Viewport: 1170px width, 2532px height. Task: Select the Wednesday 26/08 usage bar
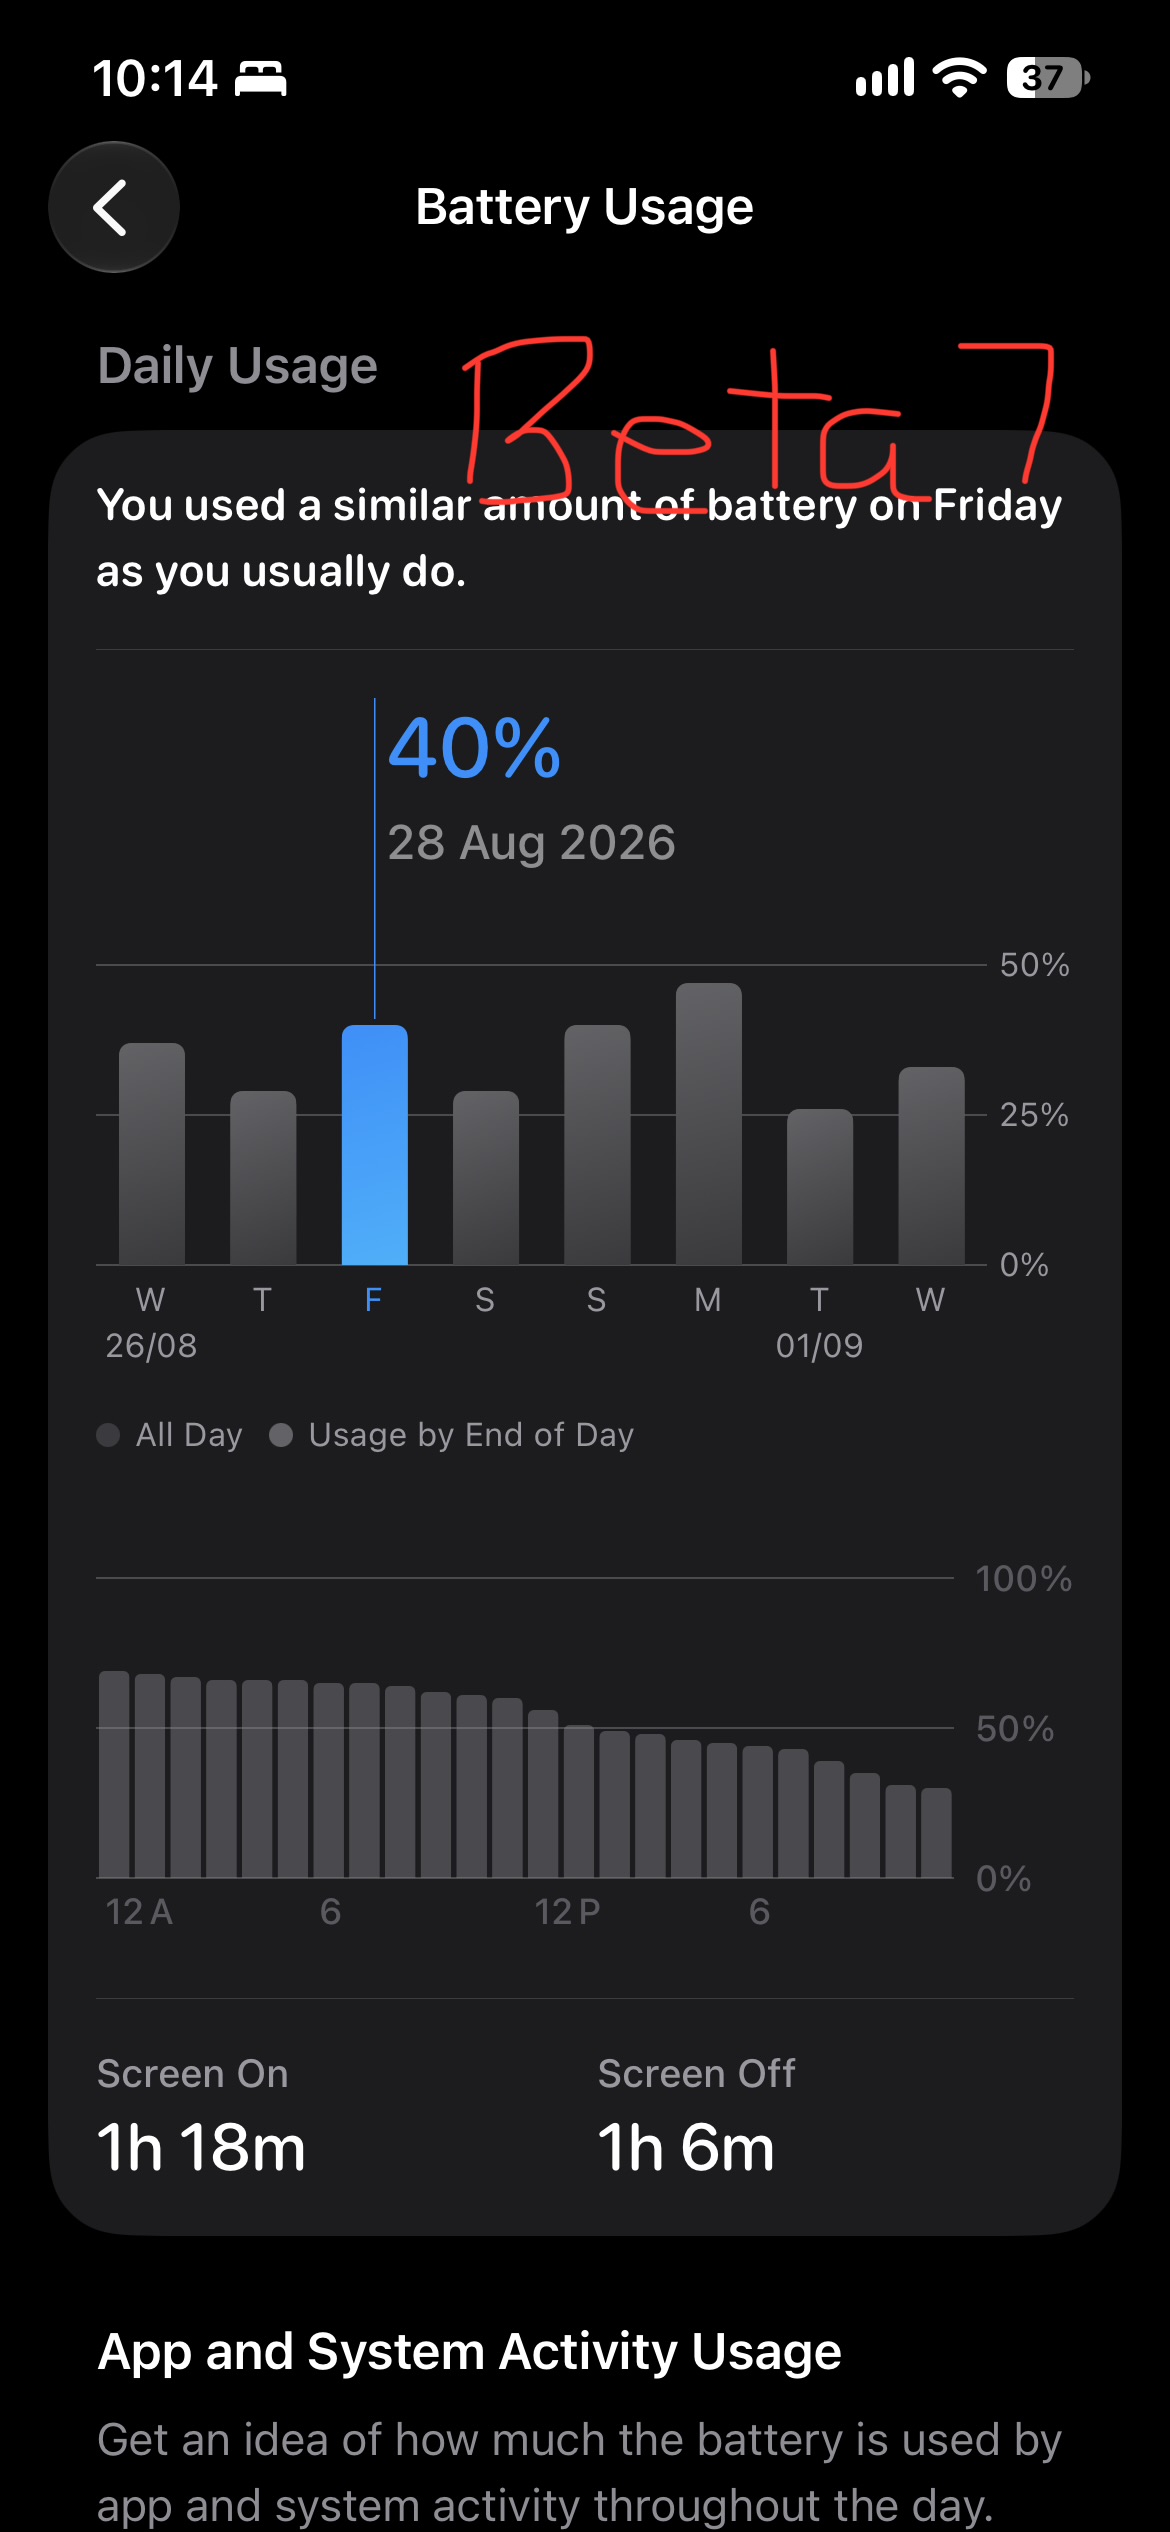click(x=152, y=1154)
